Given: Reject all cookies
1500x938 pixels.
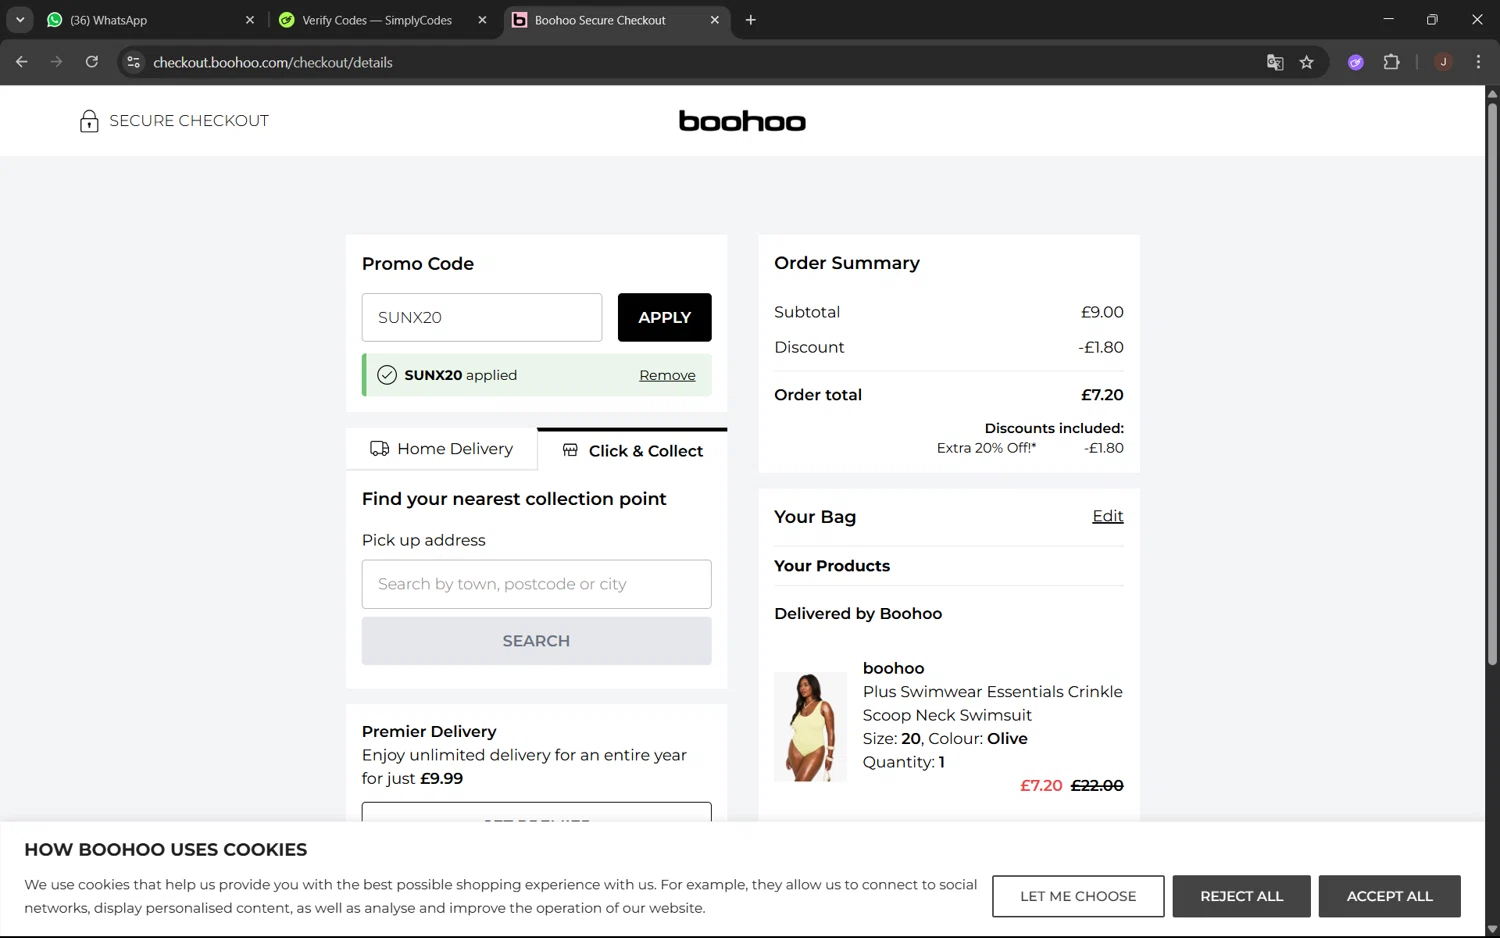Looking at the screenshot, I should [1242, 896].
